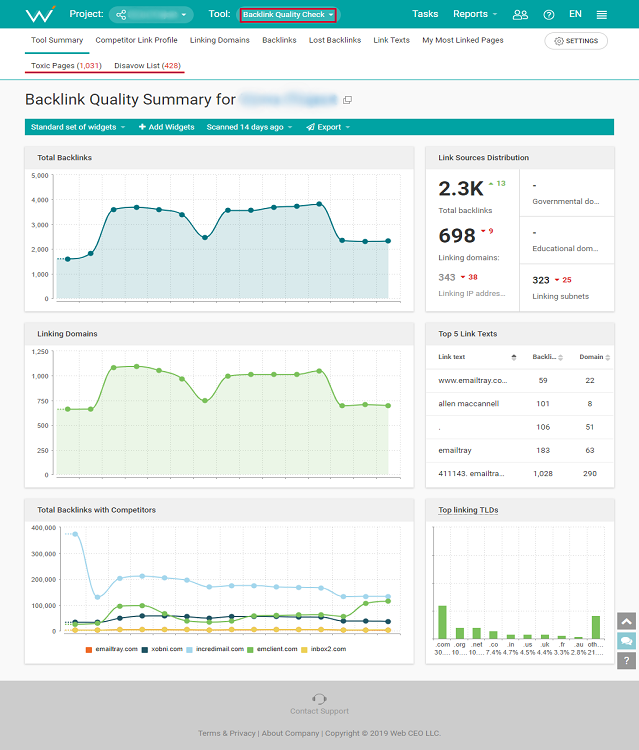Open the hamburger menu icon
Viewport: 639px width, 750px height.
pos(602,15)
